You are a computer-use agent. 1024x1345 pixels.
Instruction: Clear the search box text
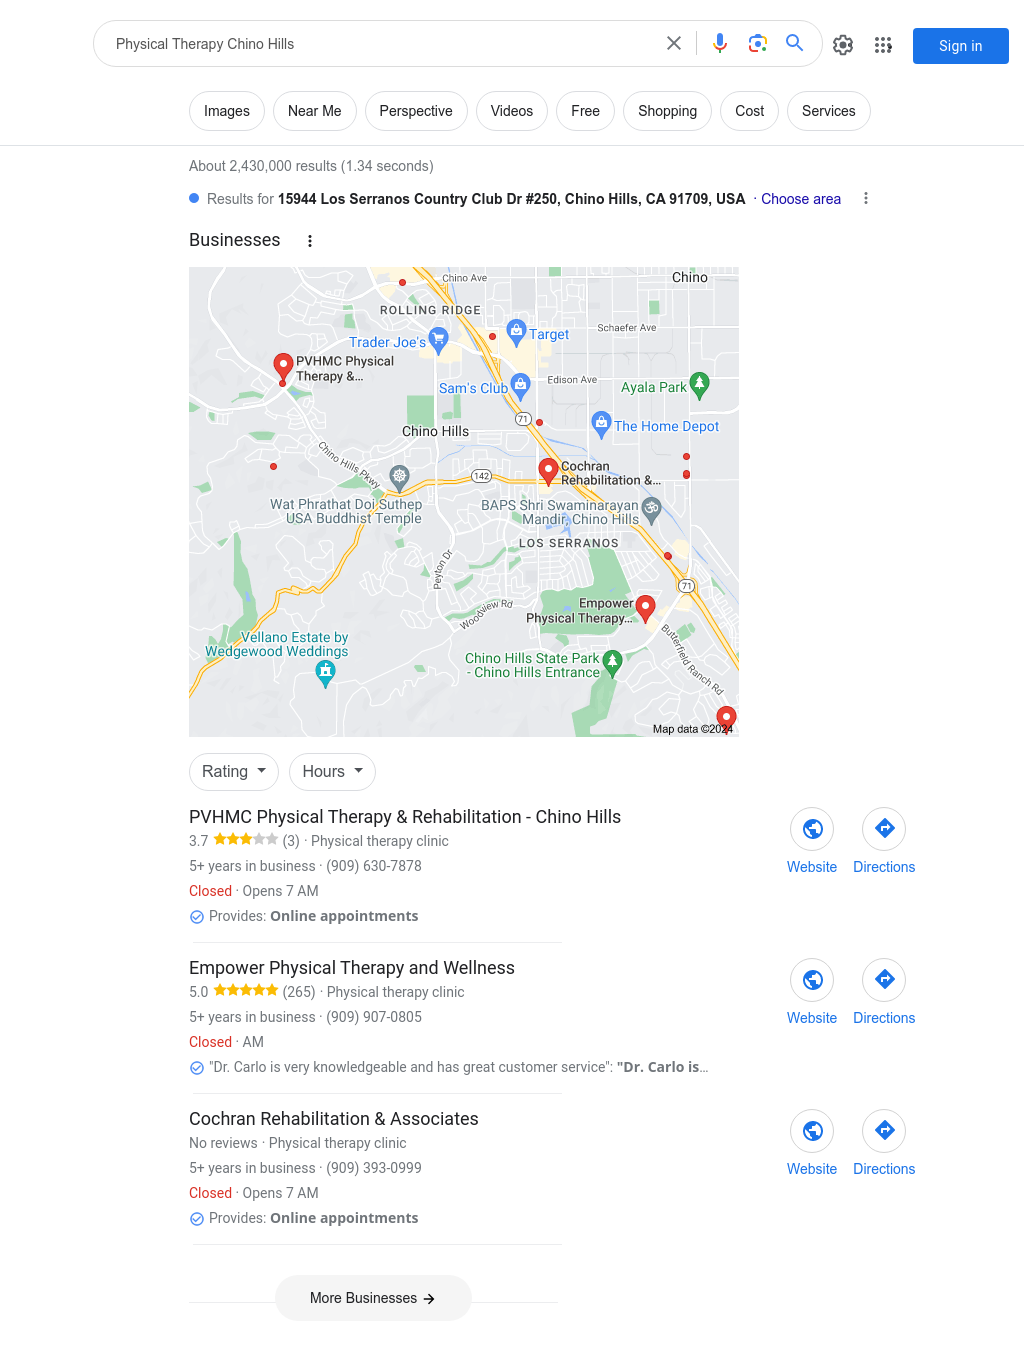coord(674,43)
